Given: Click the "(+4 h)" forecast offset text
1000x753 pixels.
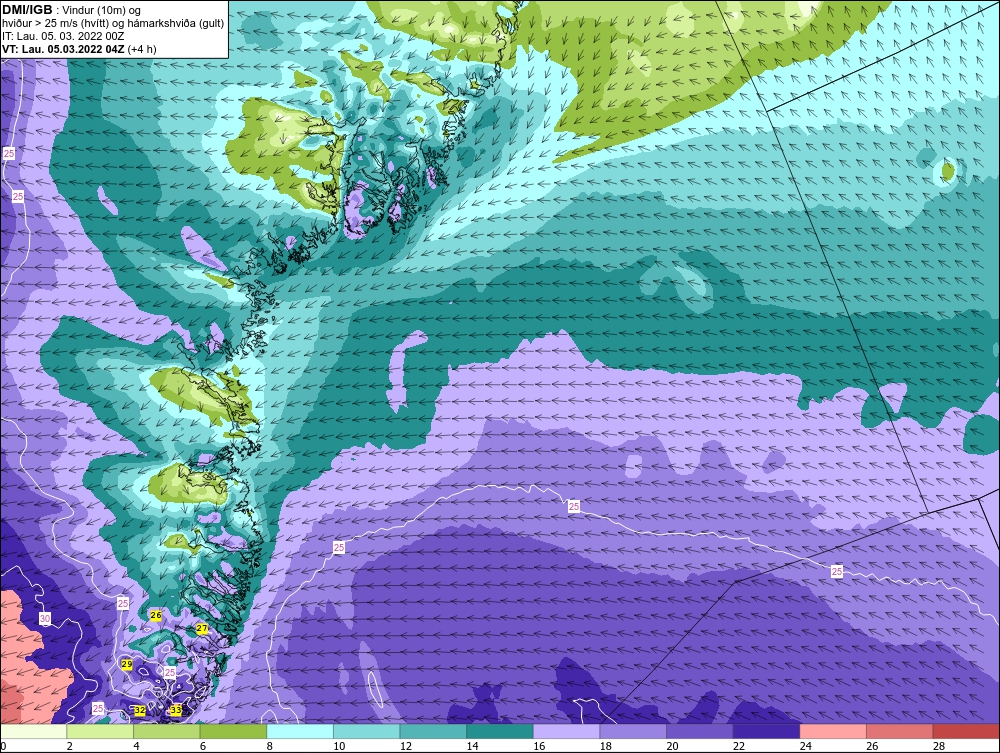Looking at the screenshot, I should [x=142, y=49].
